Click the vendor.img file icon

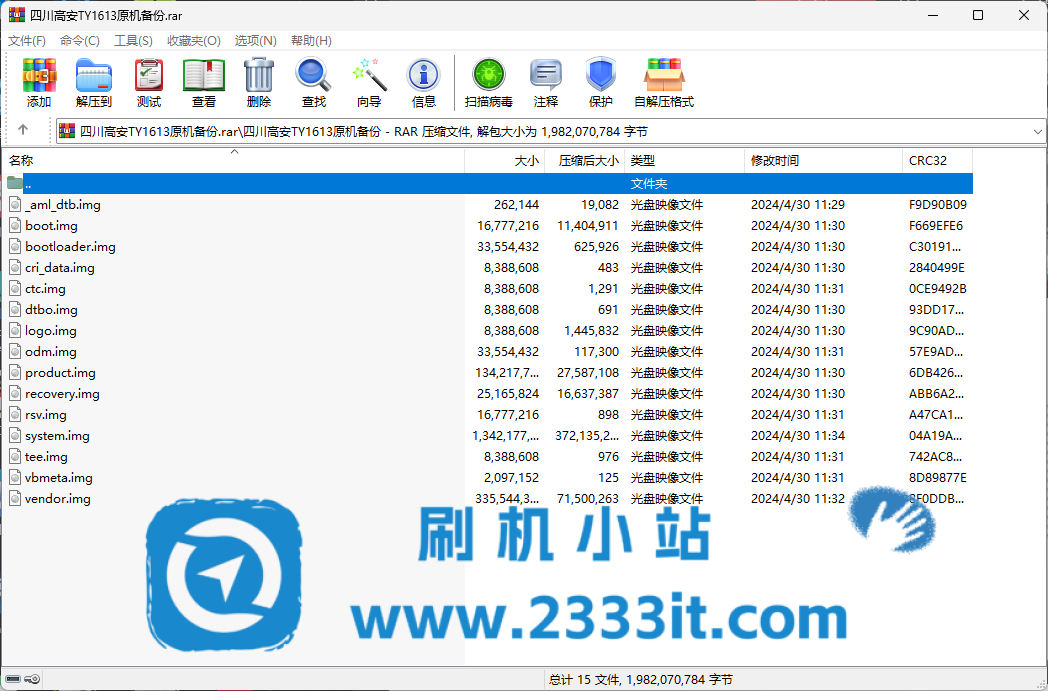tap(15, 498)
